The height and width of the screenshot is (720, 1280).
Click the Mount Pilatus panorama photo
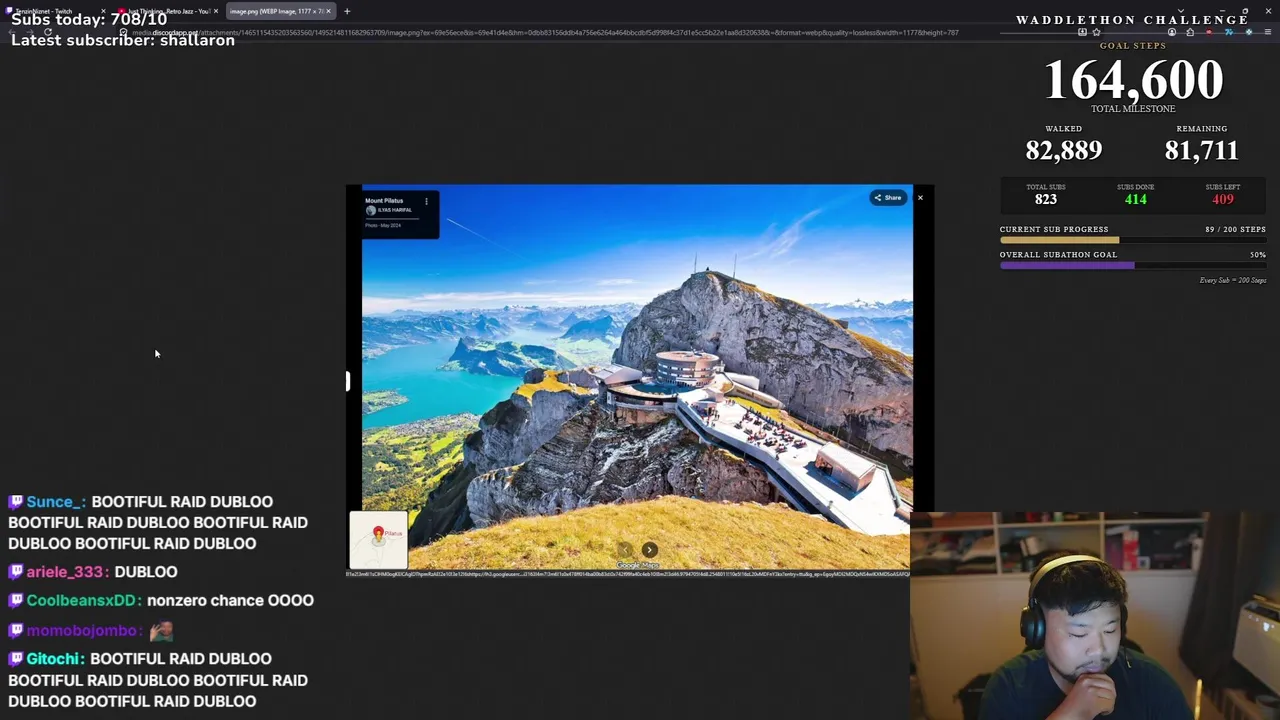point(637,377)
